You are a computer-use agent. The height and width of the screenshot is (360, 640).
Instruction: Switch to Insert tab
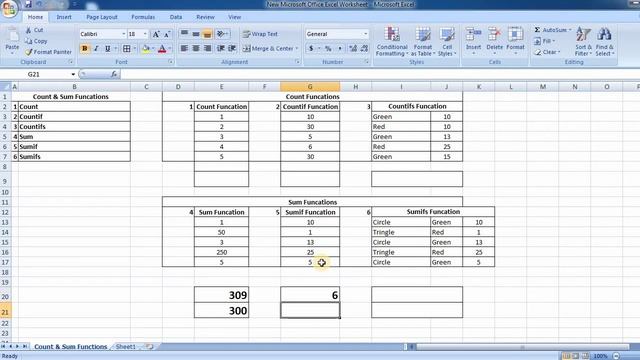coord(64,17)
